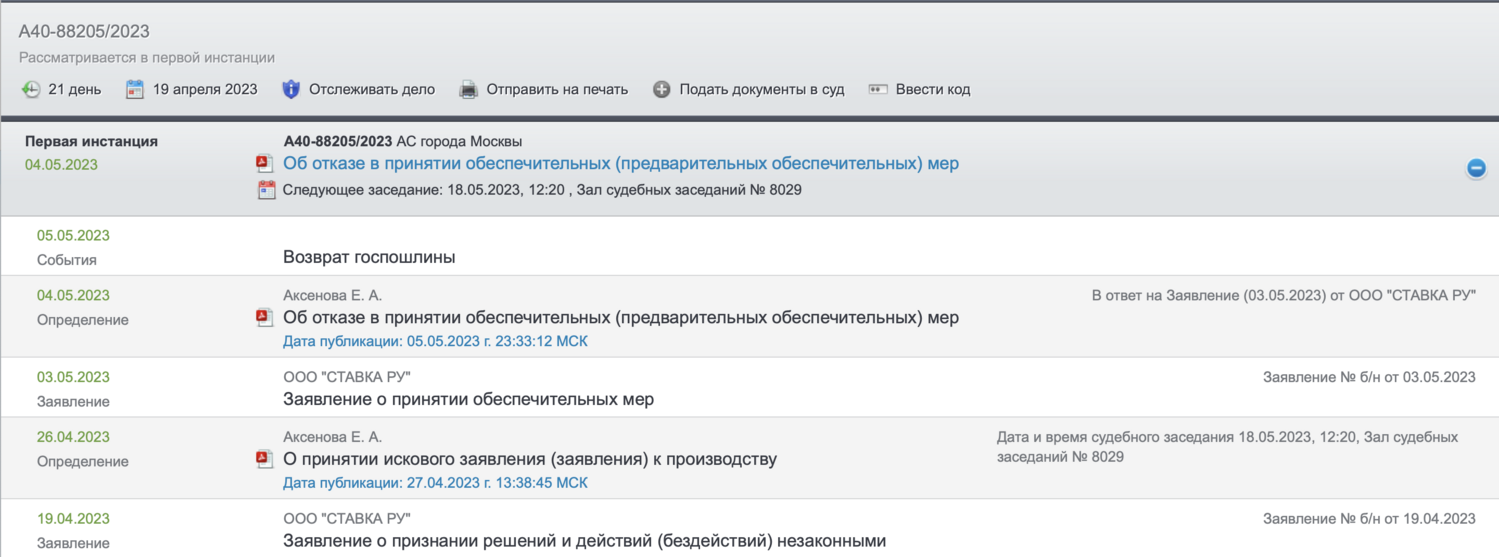Open the blue Об отказе в принятии link
This screenshot has height=557, width=1499.
click(620, 164)
